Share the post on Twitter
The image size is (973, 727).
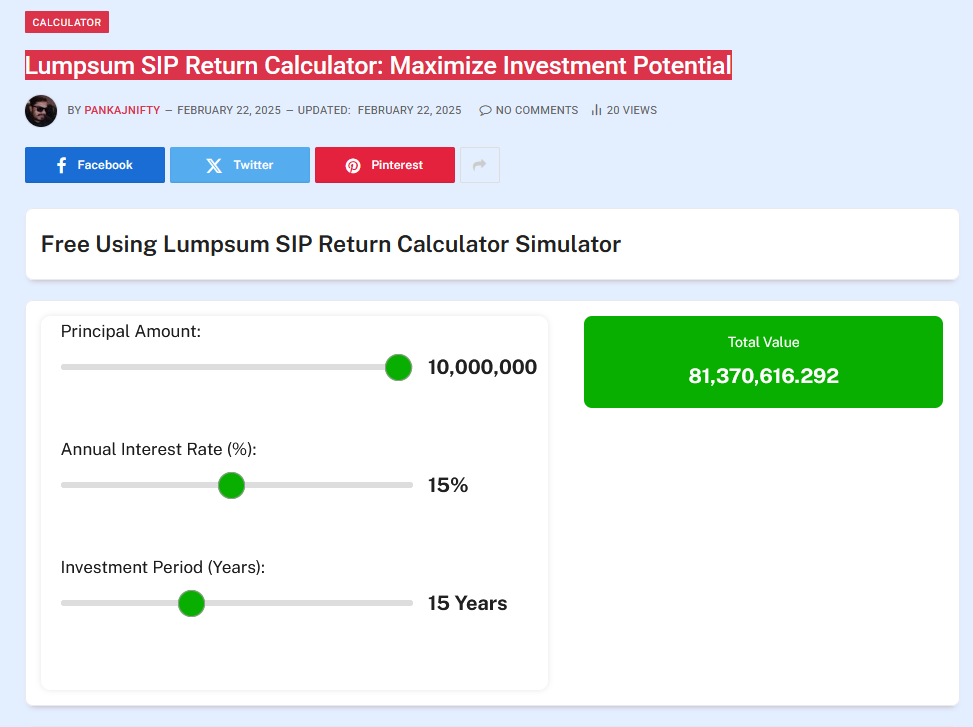tap(240, 165)
